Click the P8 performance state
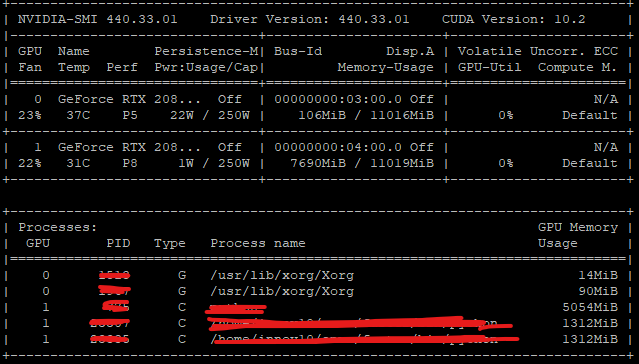 pyautogui.click(x=130, y=163)
